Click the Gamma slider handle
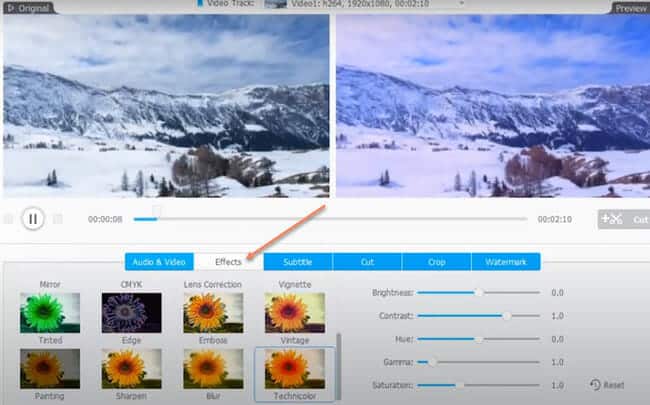The image size is (650, 405). coord(432,362)
